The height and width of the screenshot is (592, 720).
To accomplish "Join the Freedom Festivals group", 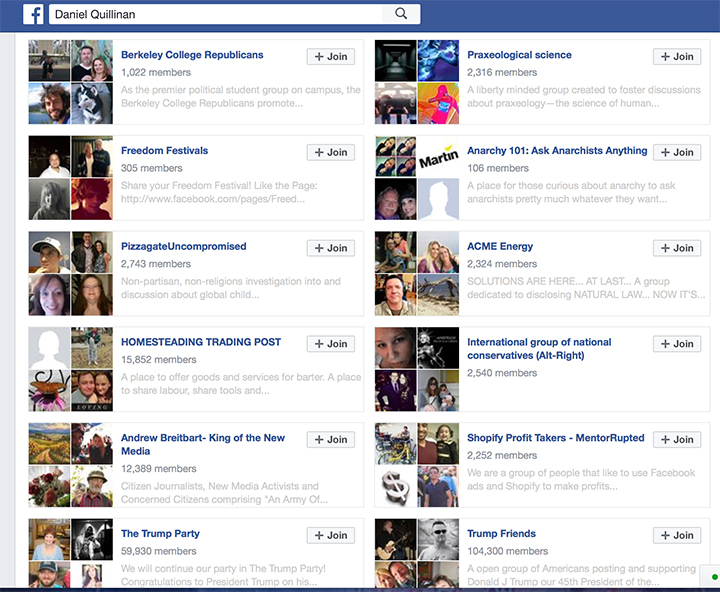I will pos(331,152).
